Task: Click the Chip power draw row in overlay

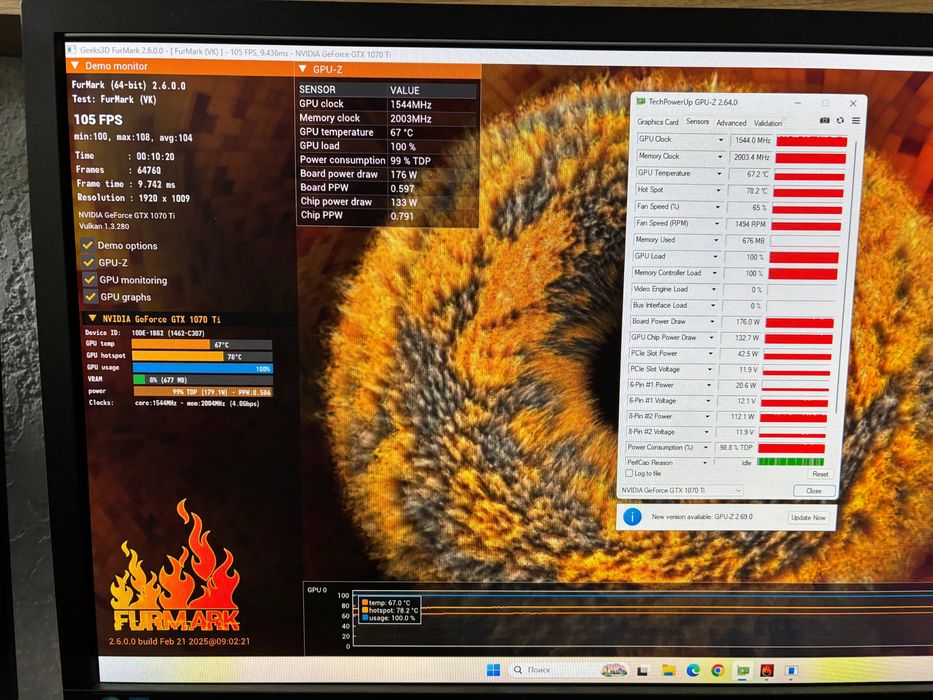Action: [387, 202]
